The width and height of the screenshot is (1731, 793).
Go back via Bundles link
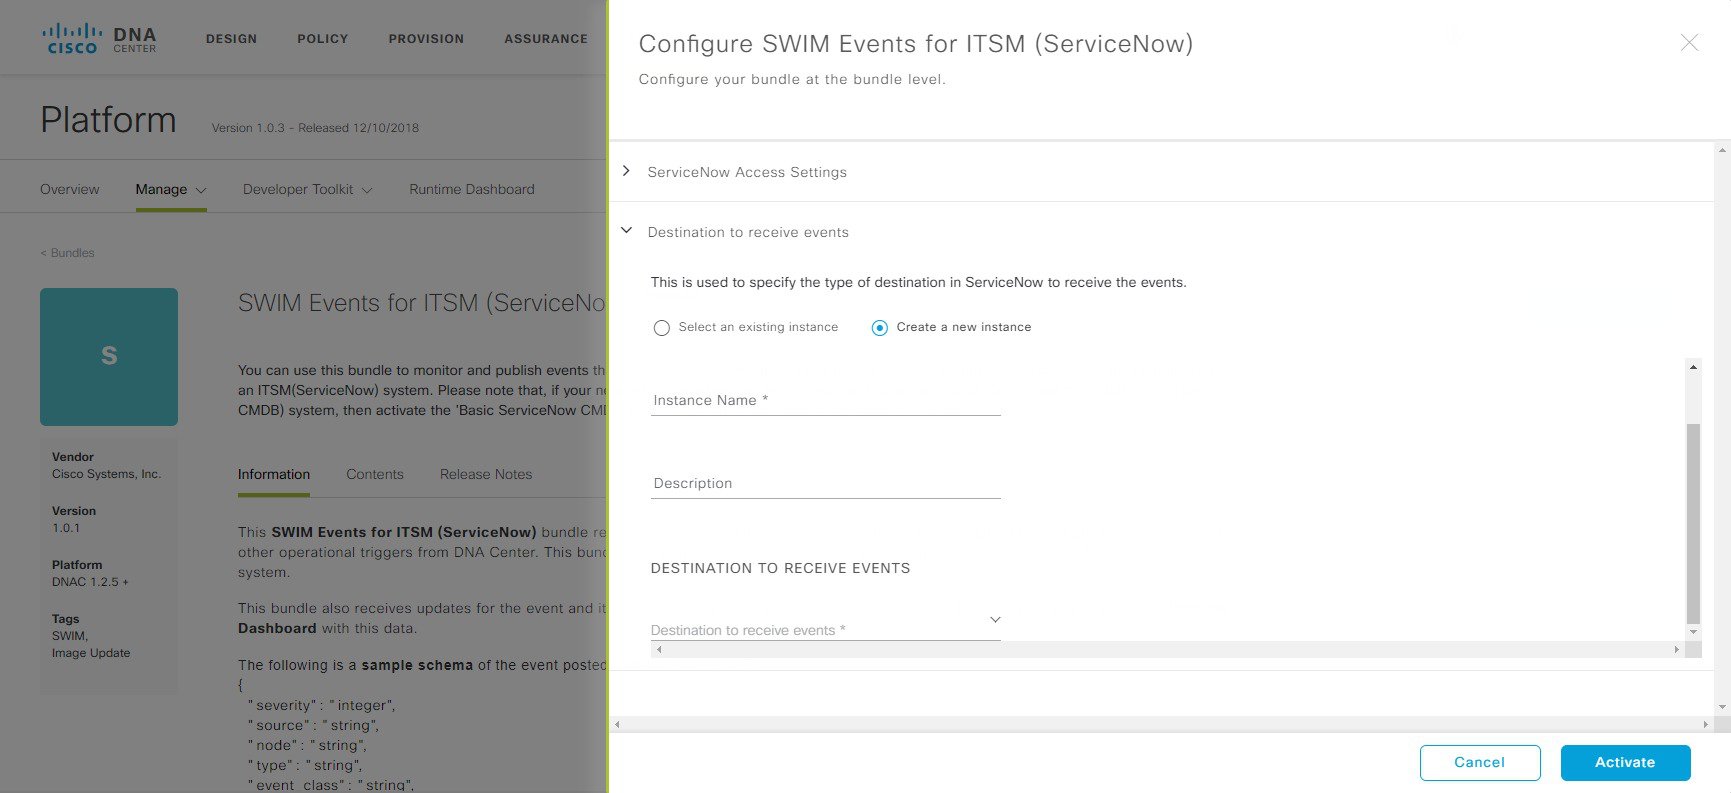pos(67,253)
